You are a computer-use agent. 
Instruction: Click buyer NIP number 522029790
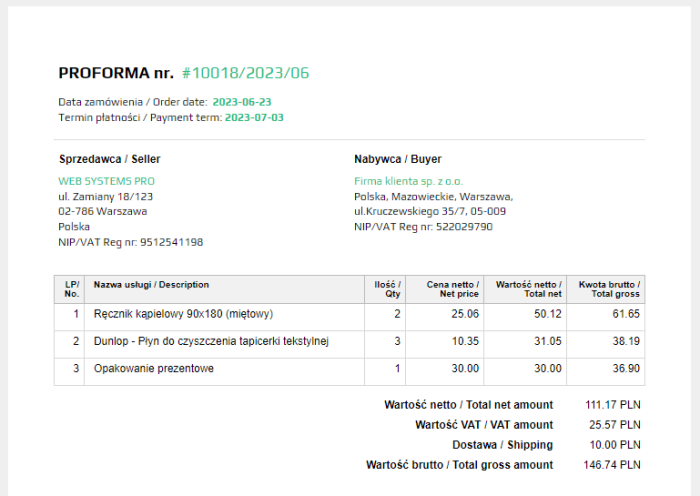click(x=464, y=227)
